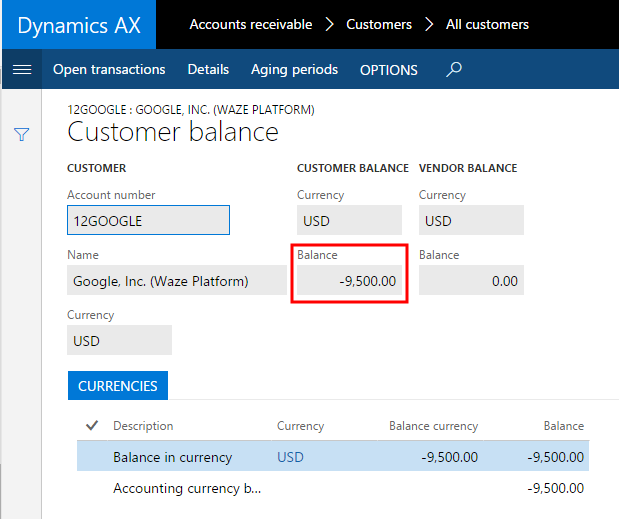Viewport: 619px width, 519px height.
Task: Open the hamburger navigation menu
Action: [22, 69]
